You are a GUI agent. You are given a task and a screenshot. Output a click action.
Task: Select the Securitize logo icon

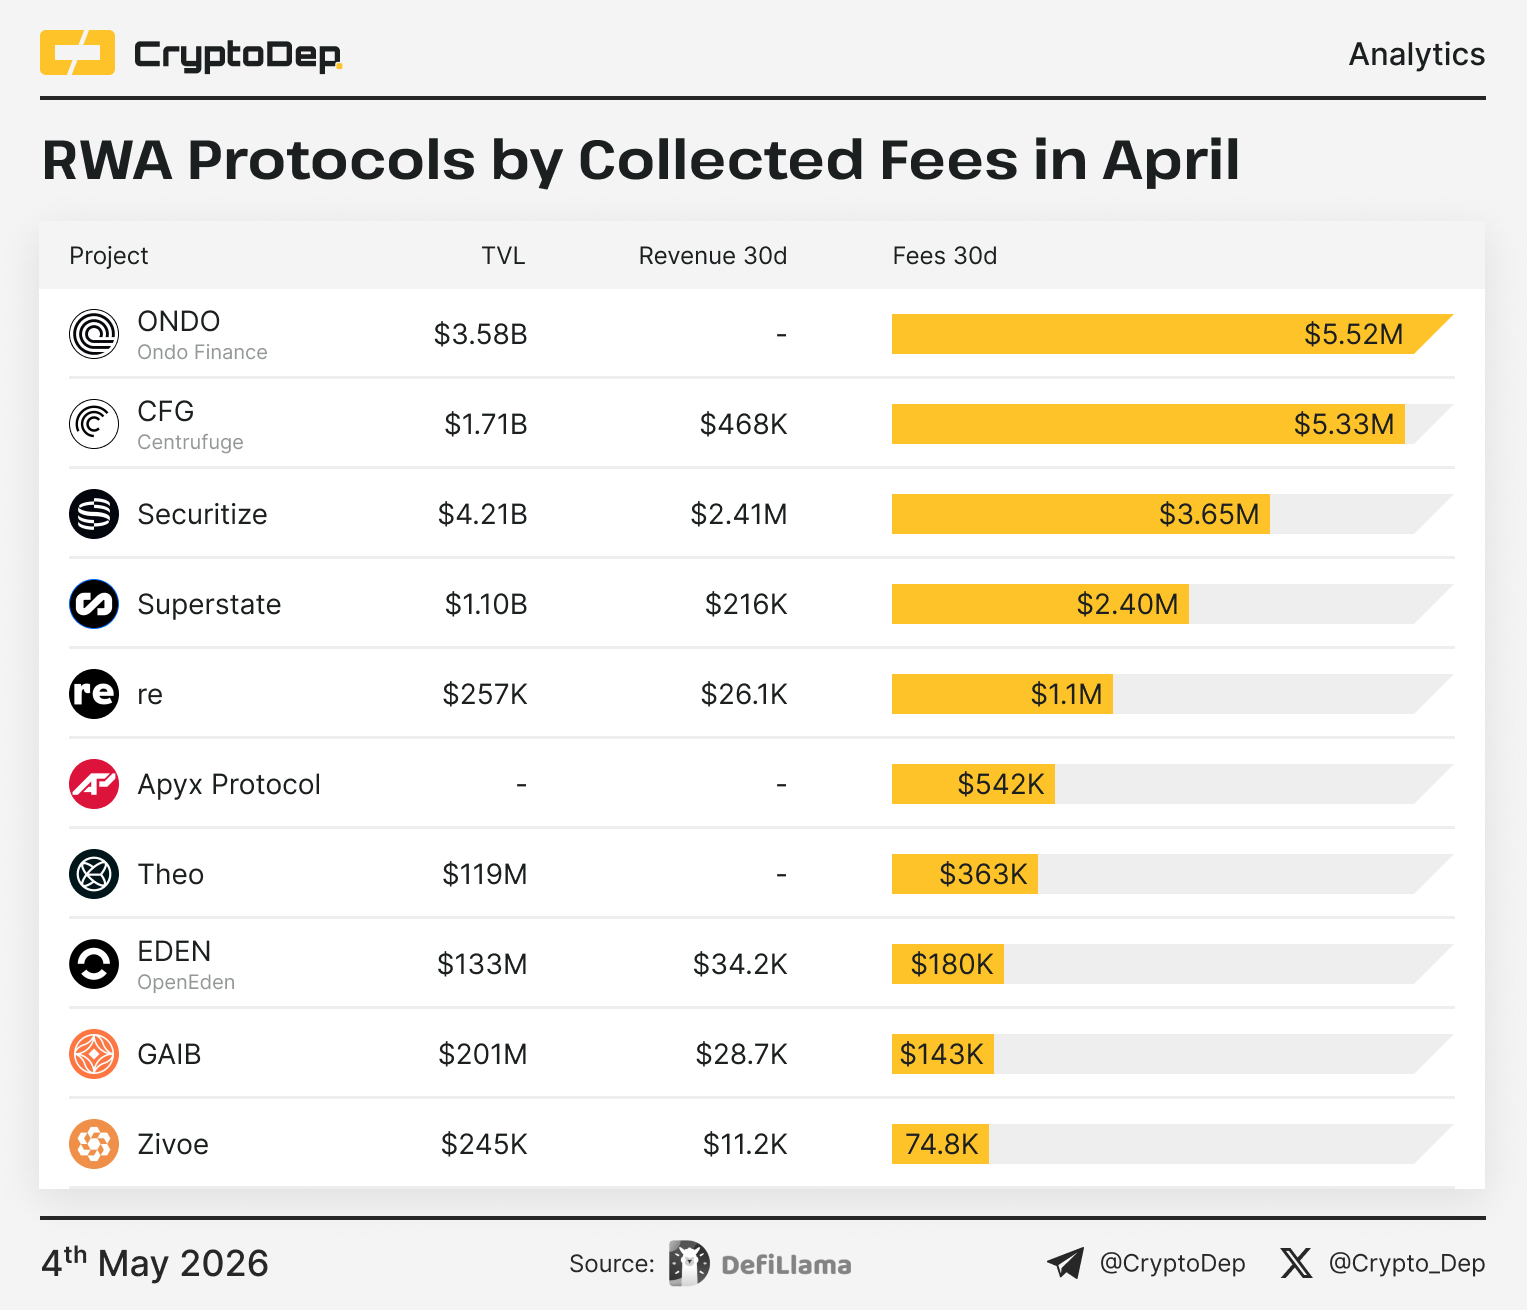coord(94,514)
